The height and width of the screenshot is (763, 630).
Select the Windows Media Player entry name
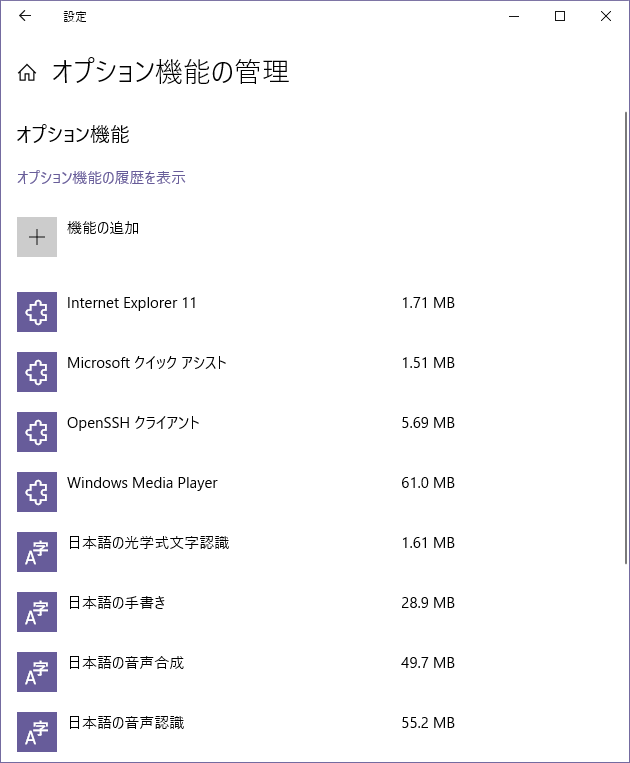(x=142, y=483)
